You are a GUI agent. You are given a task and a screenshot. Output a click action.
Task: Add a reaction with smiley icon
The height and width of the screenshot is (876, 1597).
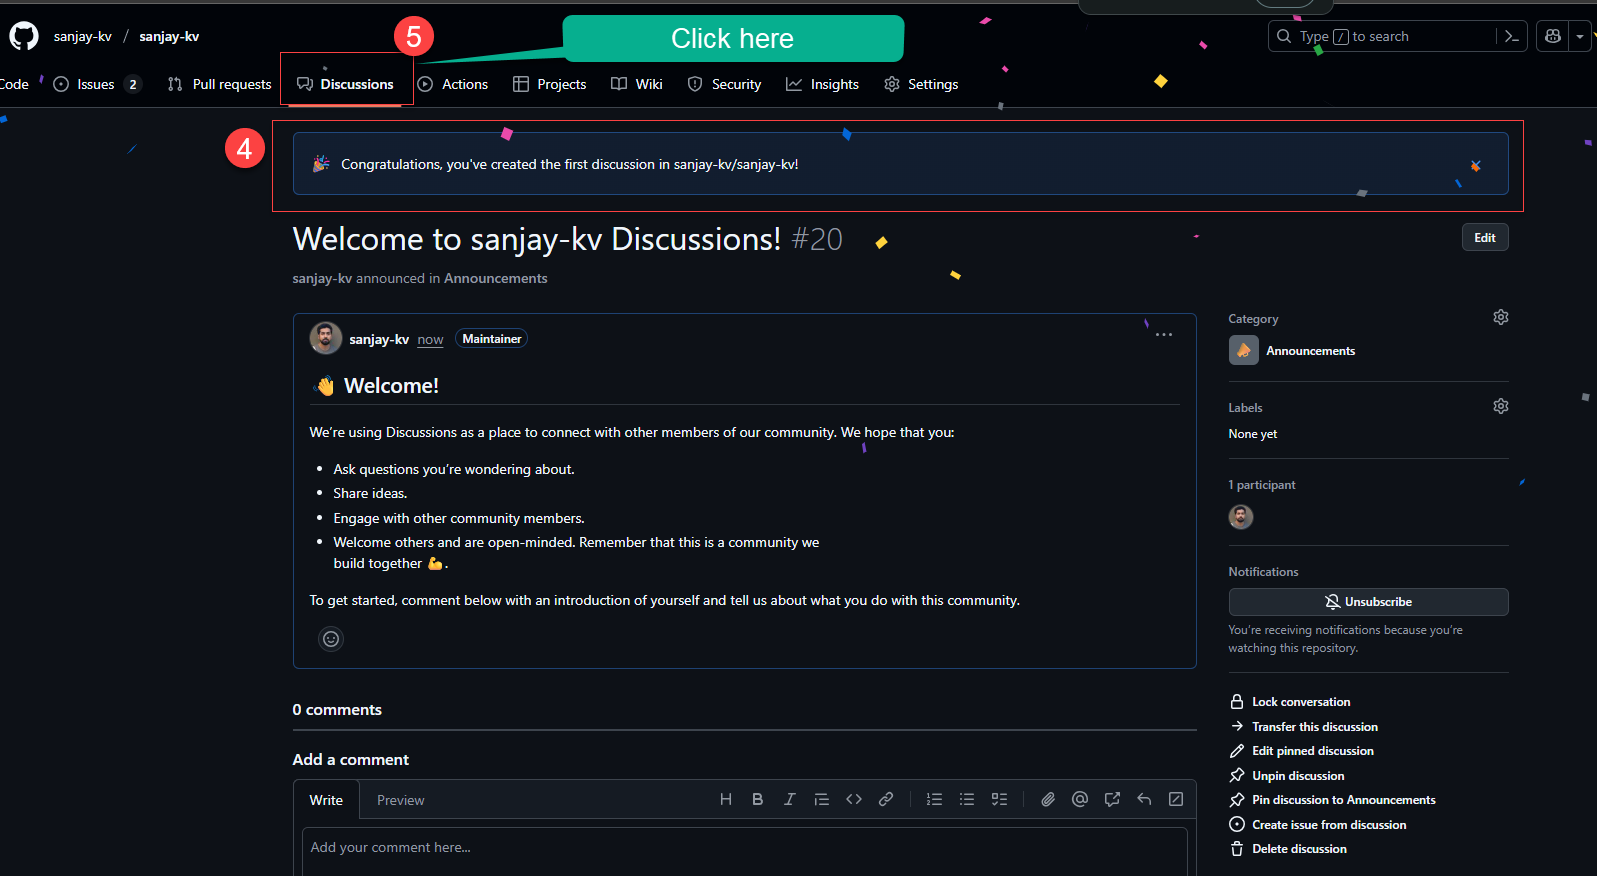click(331, 639)
